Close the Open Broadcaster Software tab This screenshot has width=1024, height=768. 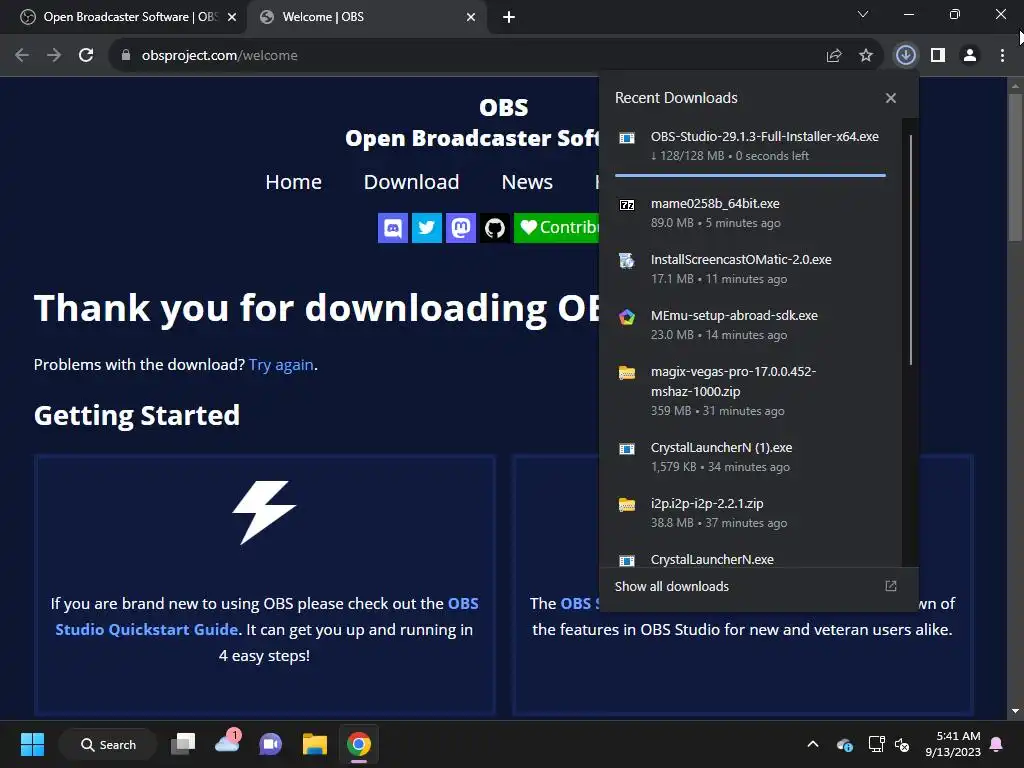coord(232,17)
